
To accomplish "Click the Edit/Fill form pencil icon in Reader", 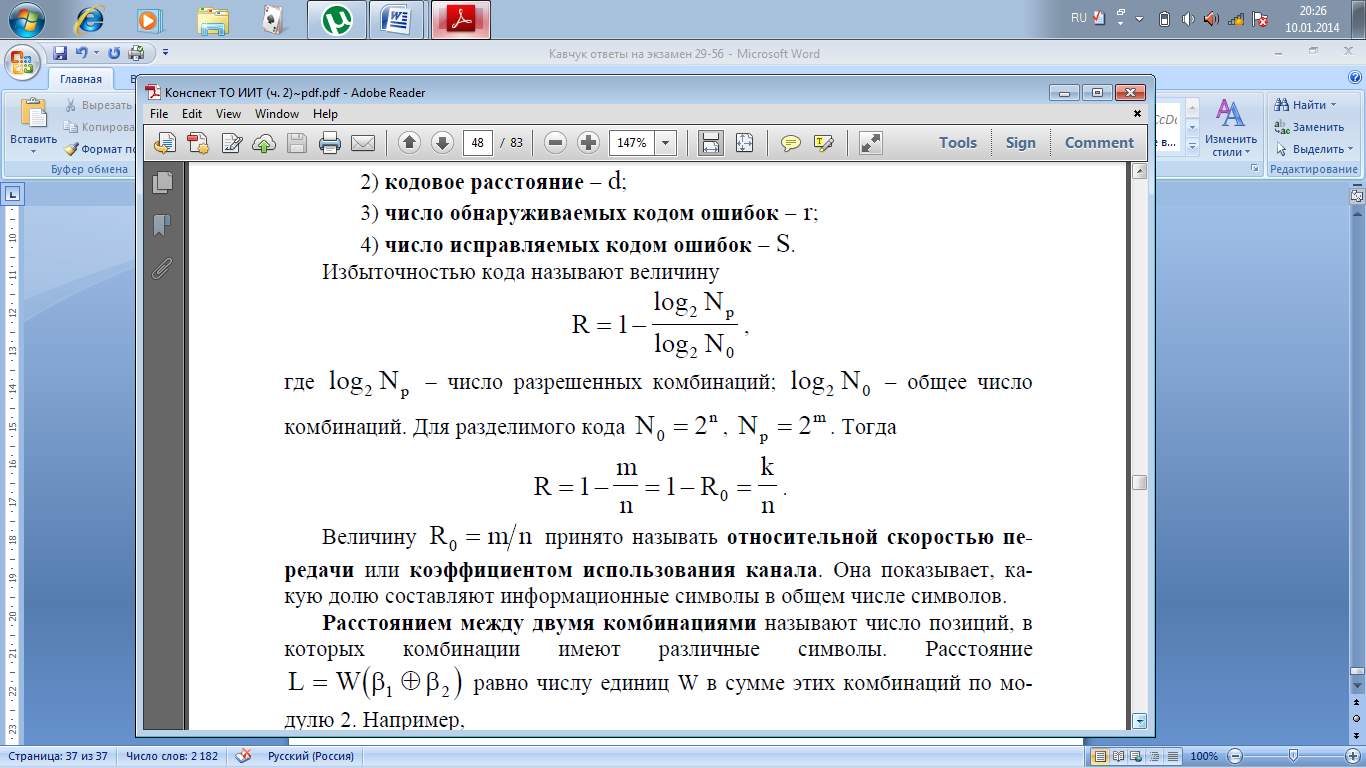I will pos(232,143).
